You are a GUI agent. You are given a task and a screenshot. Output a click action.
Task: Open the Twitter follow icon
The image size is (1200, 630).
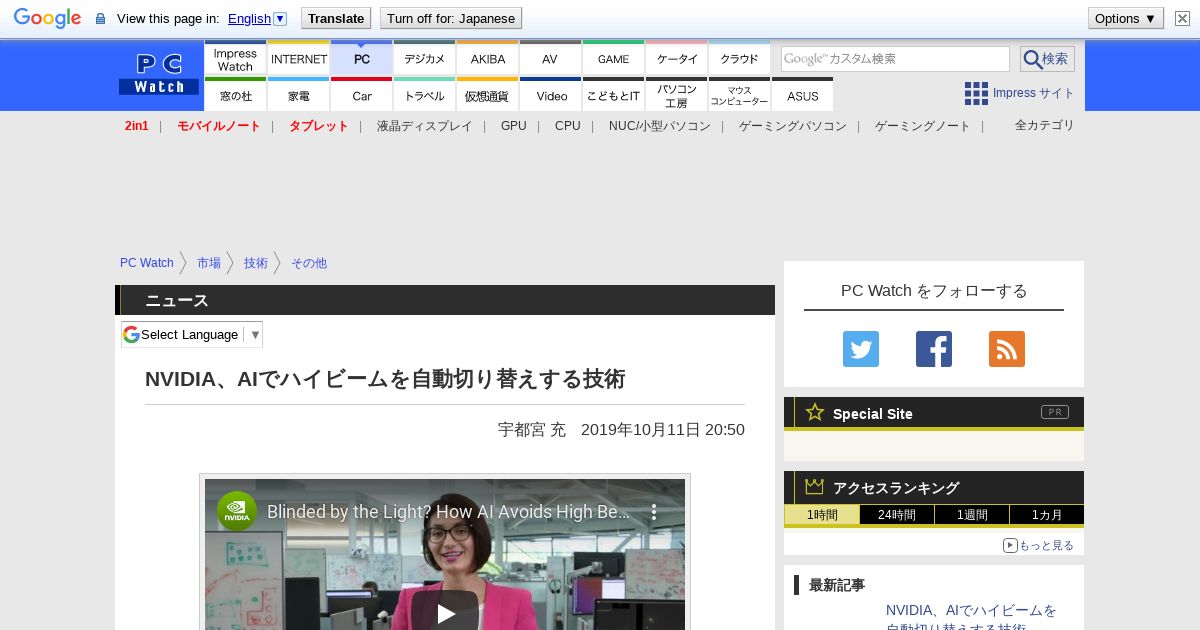click(861, 349)
